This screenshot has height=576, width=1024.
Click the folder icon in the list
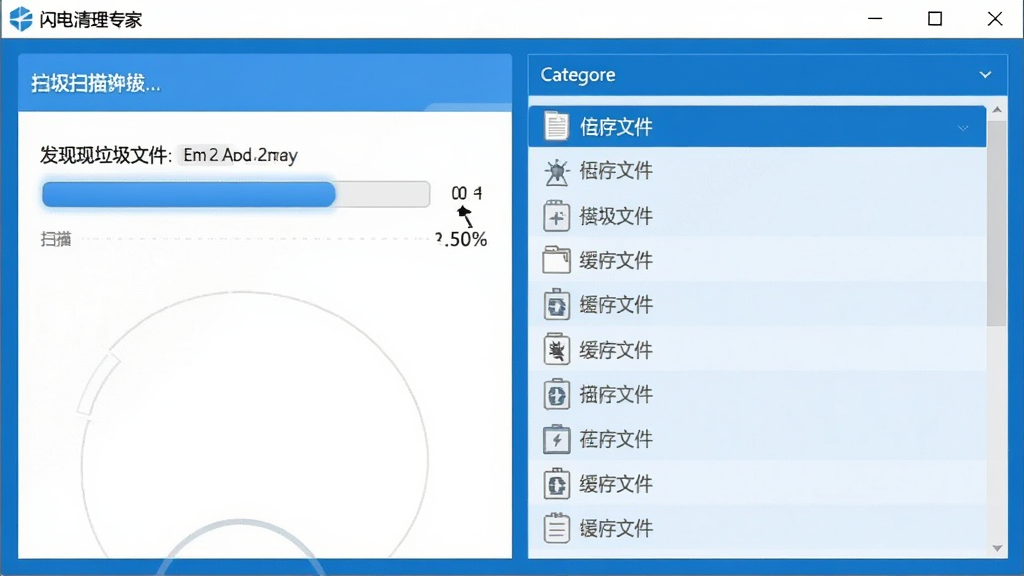coord(556,260)
